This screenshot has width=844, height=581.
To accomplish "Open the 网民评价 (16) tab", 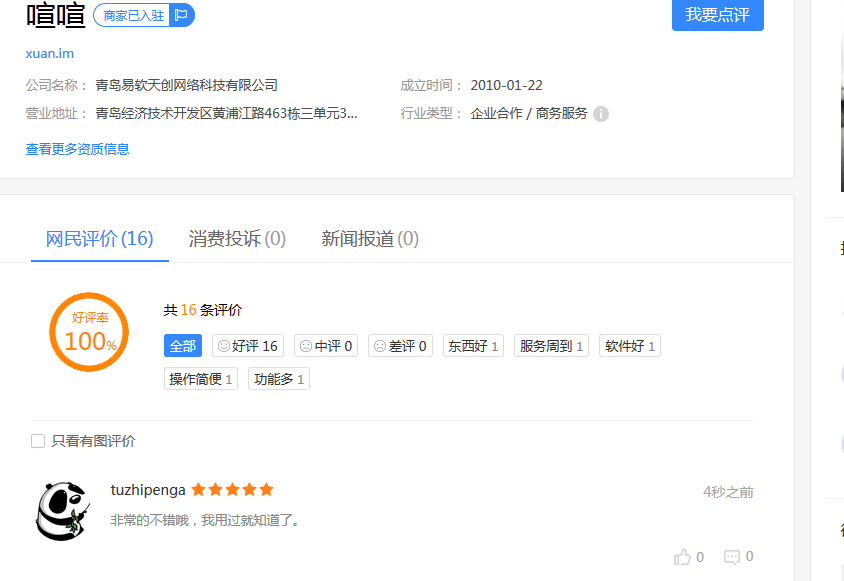I will pyautogui.click(x=100, y=239).
